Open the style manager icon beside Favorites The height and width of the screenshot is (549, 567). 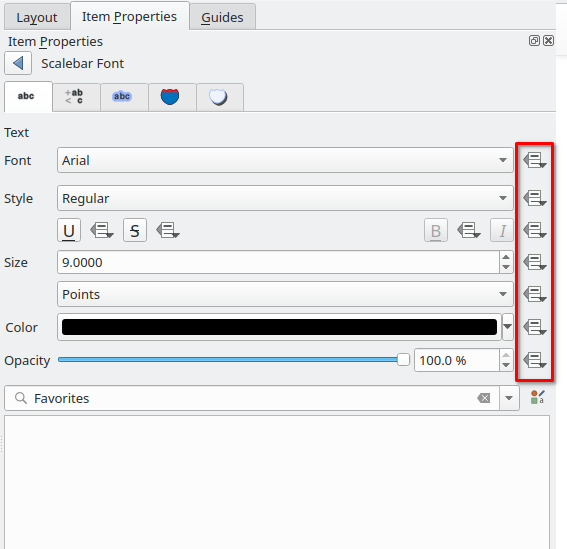(x=537, y=397)
